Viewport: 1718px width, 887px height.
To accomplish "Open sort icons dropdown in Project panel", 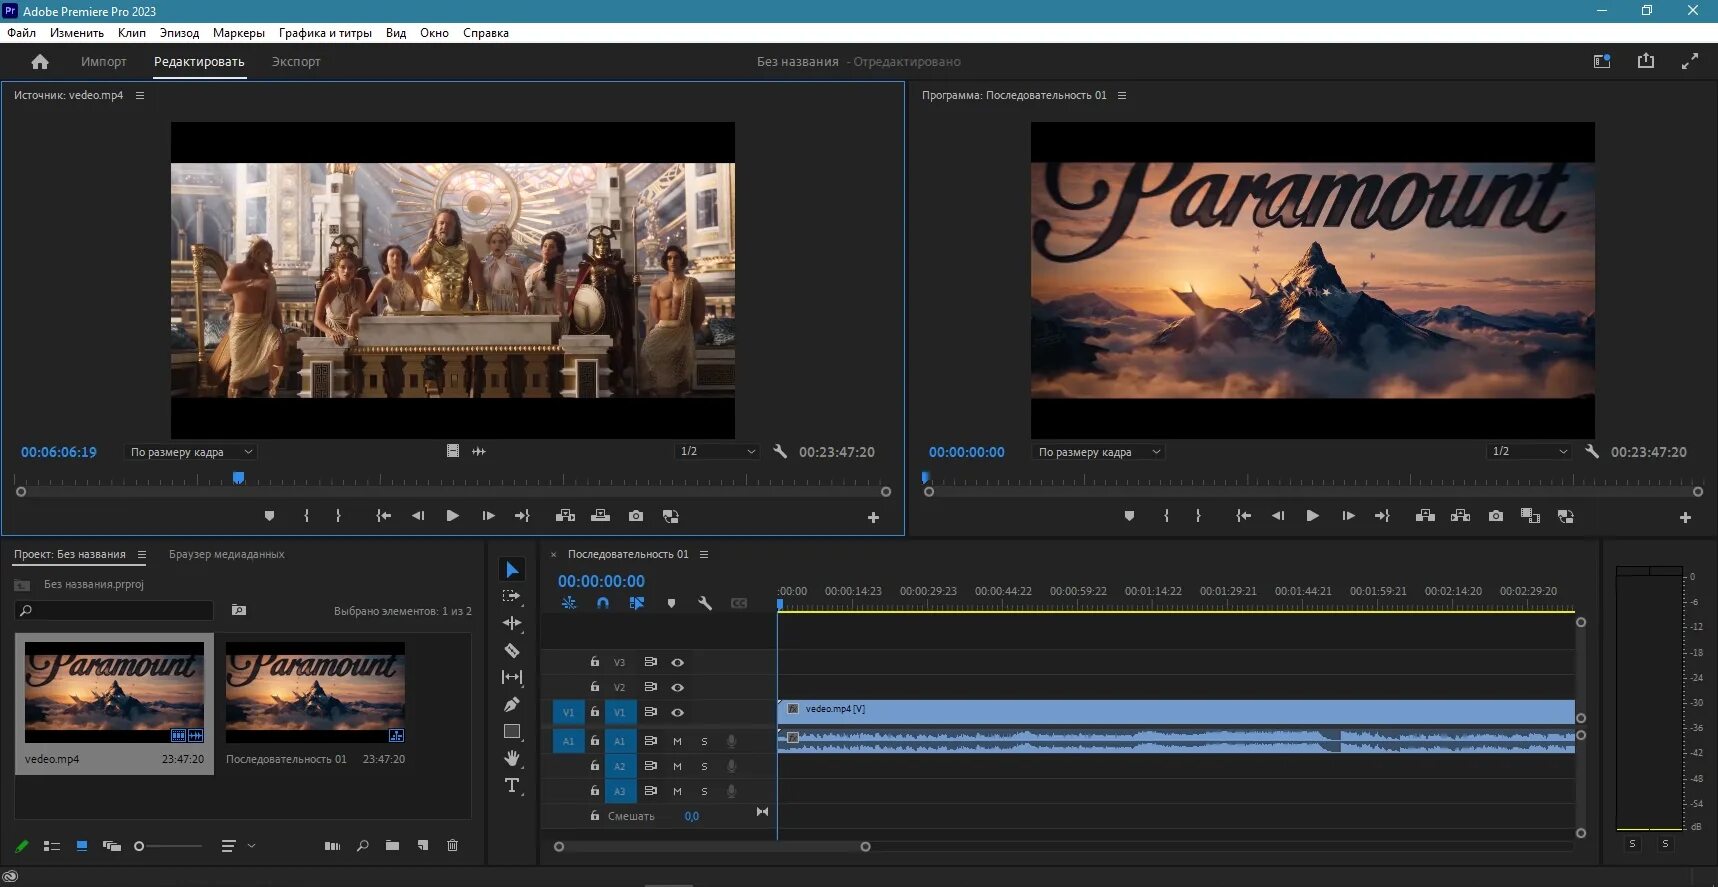I will click(238, 846).
